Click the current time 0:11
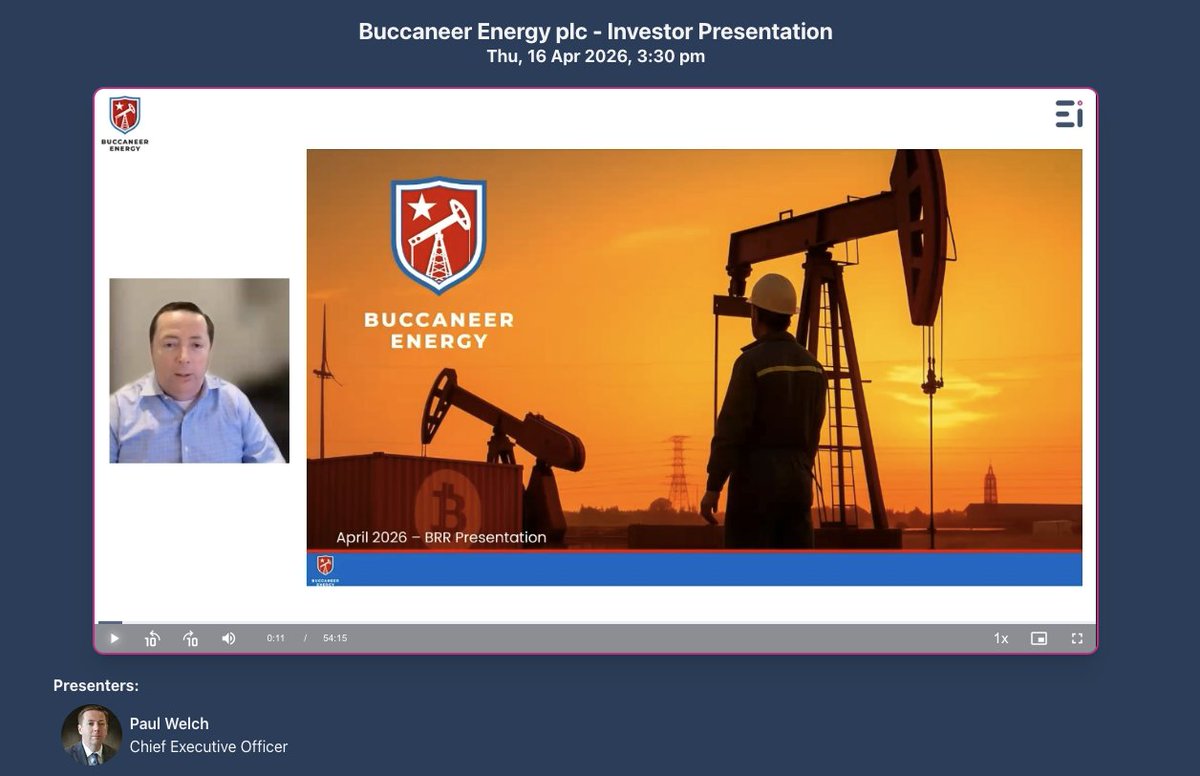Image resolution: width=1200 pixels, height=776 pixels. click(276, 638)
